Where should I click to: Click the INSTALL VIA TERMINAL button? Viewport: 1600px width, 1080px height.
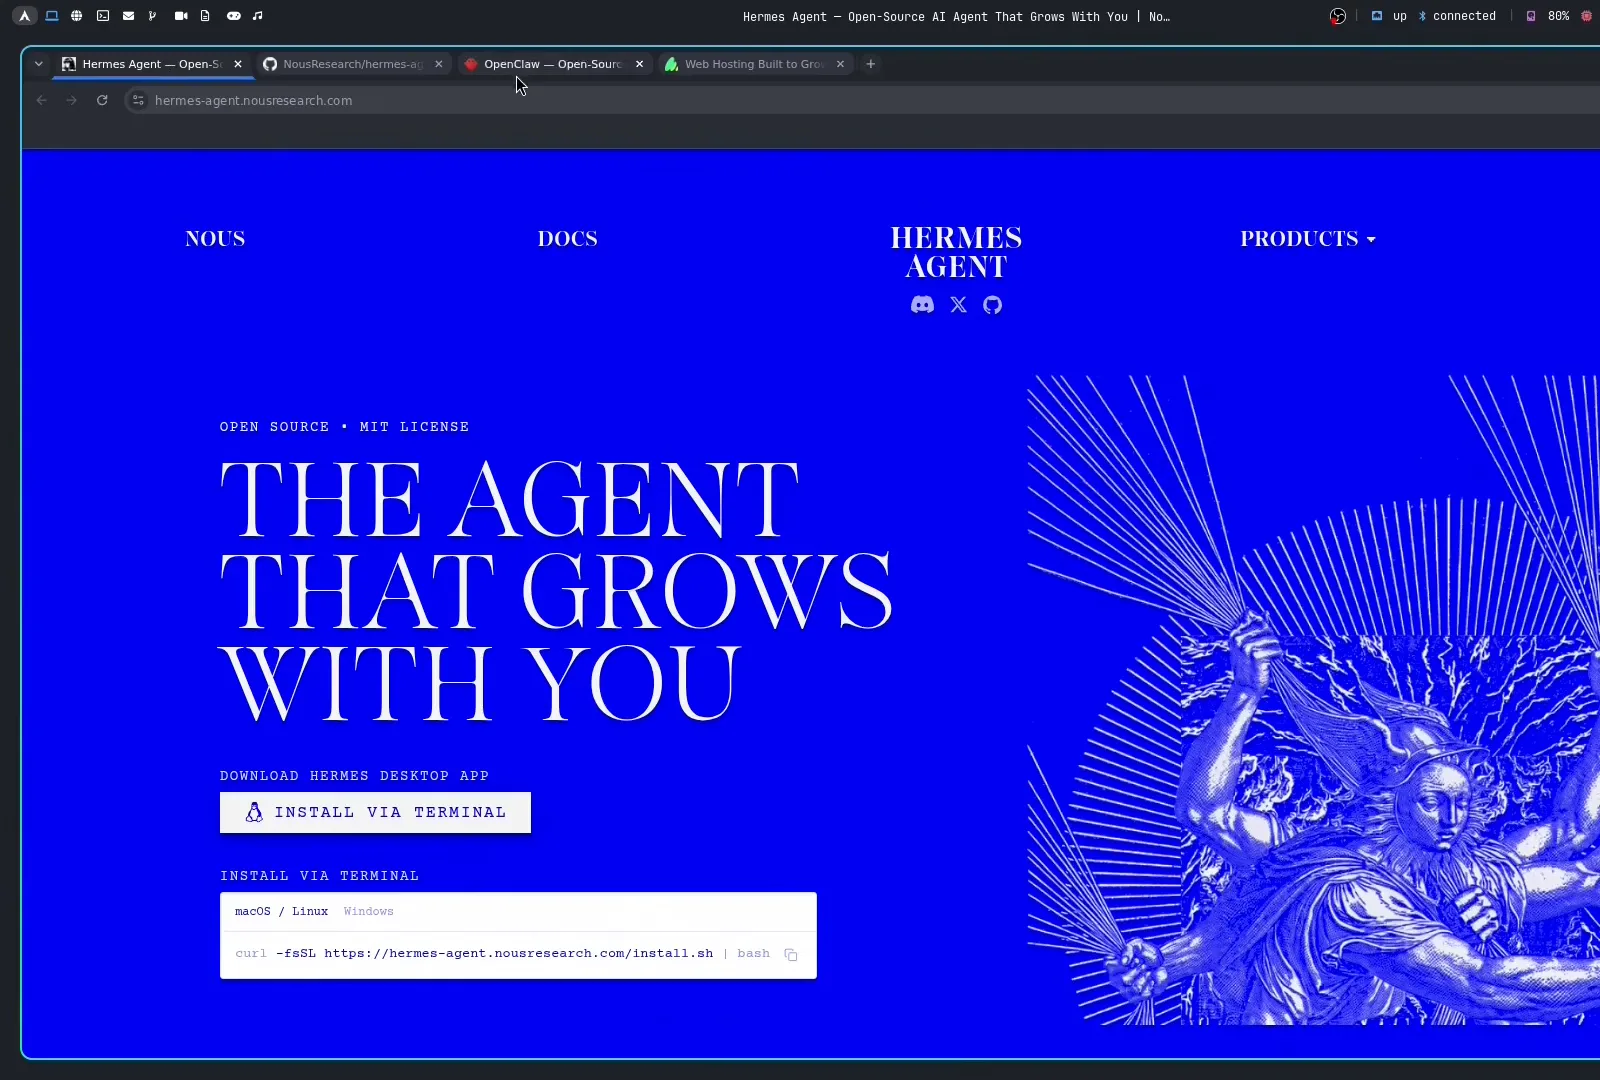(x=375, y=813)
